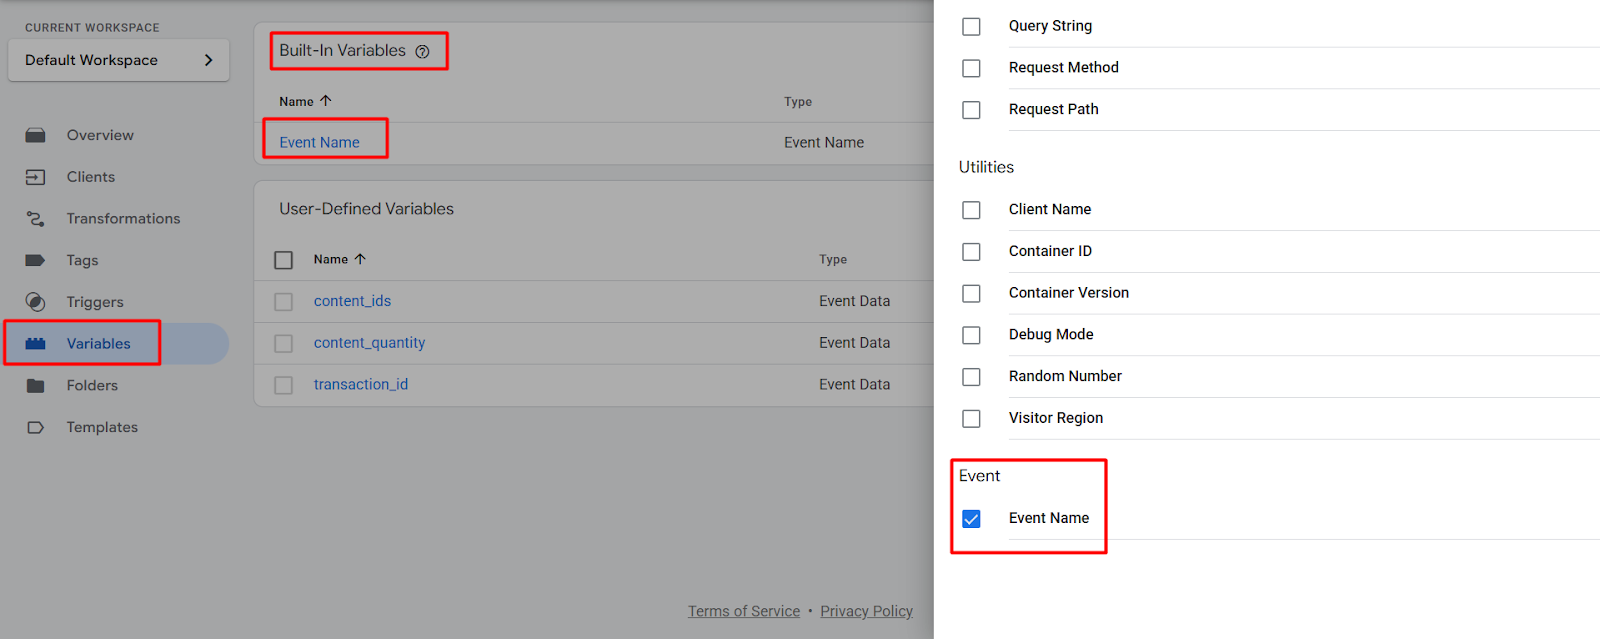Click the Transformations icon in sidebar
Screen dimensions: 1600x639
(35, 219)
